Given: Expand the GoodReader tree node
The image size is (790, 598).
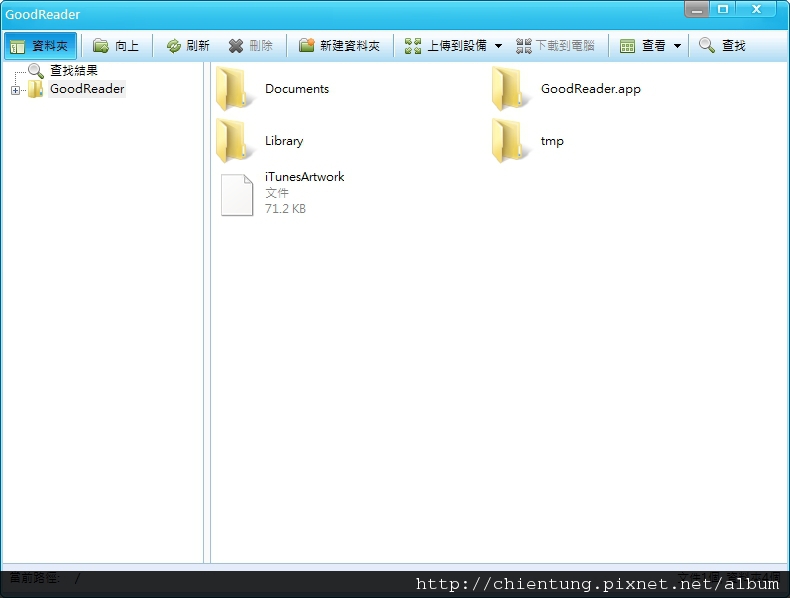Looking at the screenshot, I should tap(16, 91).
